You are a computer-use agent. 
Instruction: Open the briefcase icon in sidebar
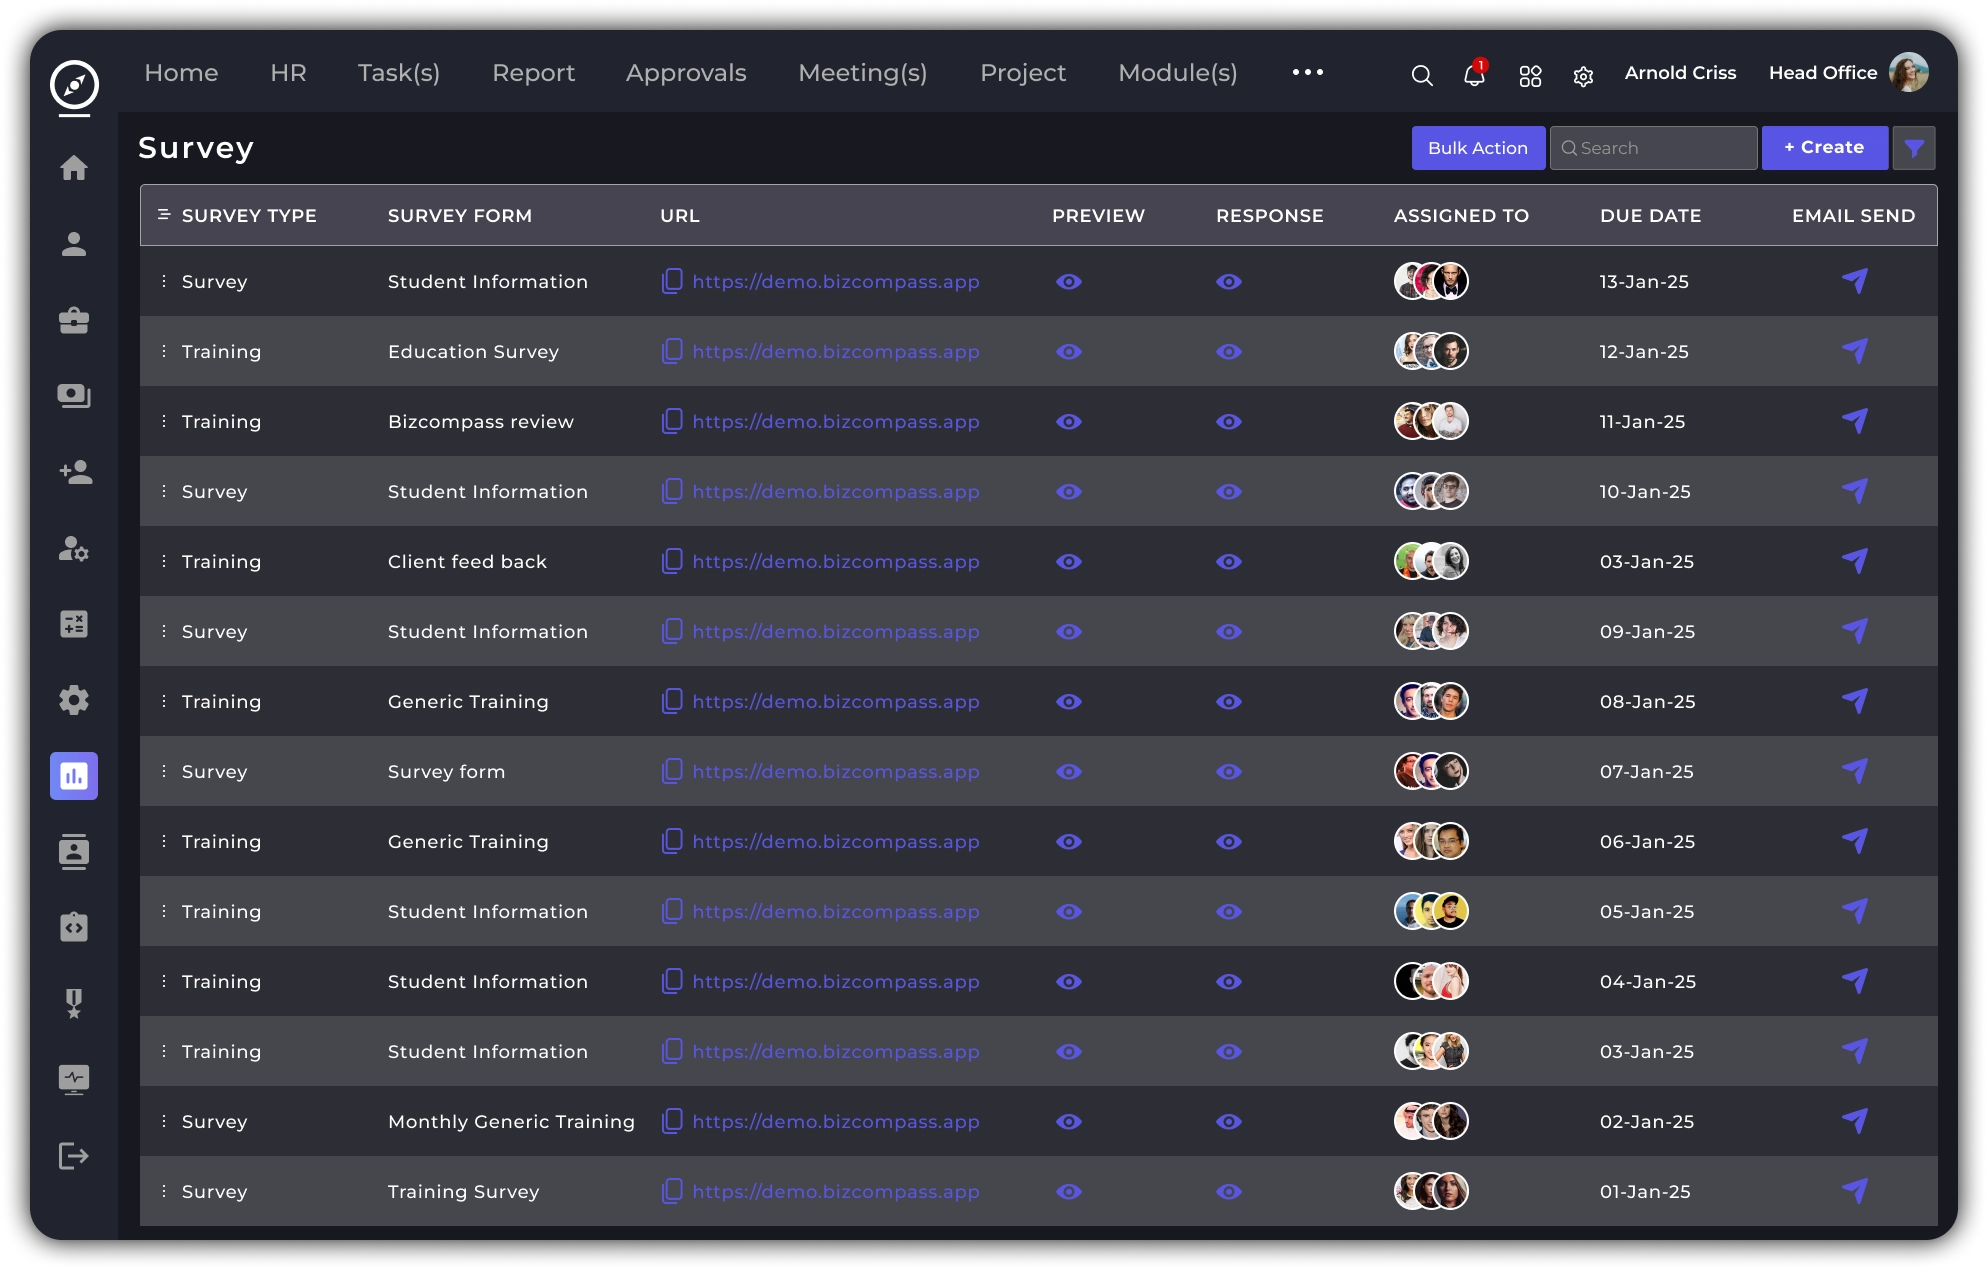point(74,320)
